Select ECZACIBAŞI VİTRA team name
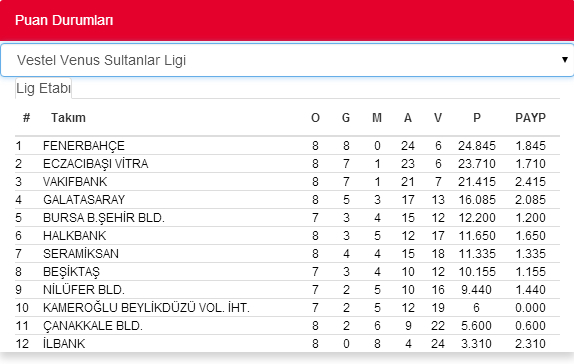Viewport: 574px width, 364px height. tap(96, 164)
